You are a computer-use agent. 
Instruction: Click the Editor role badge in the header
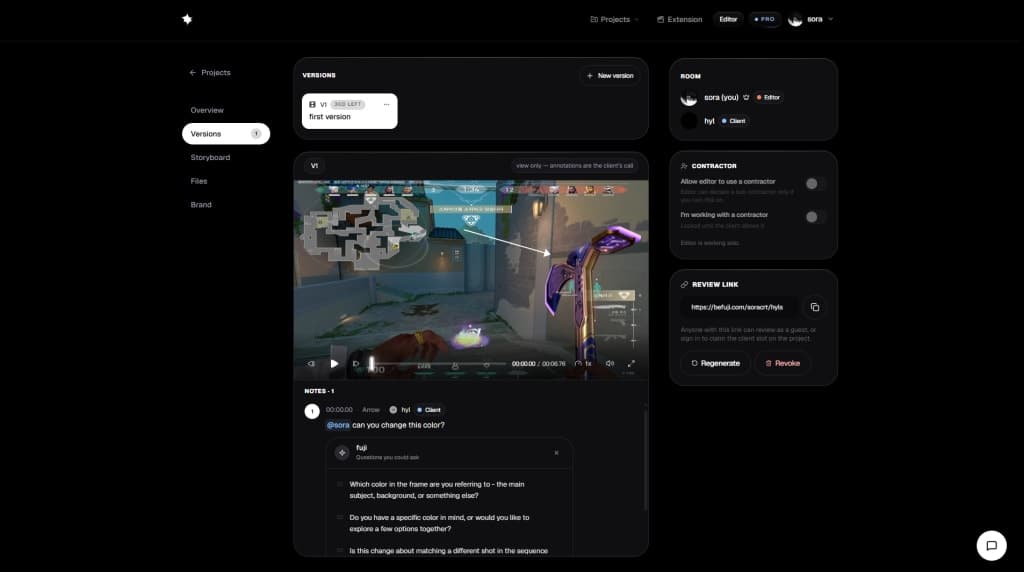728,20
